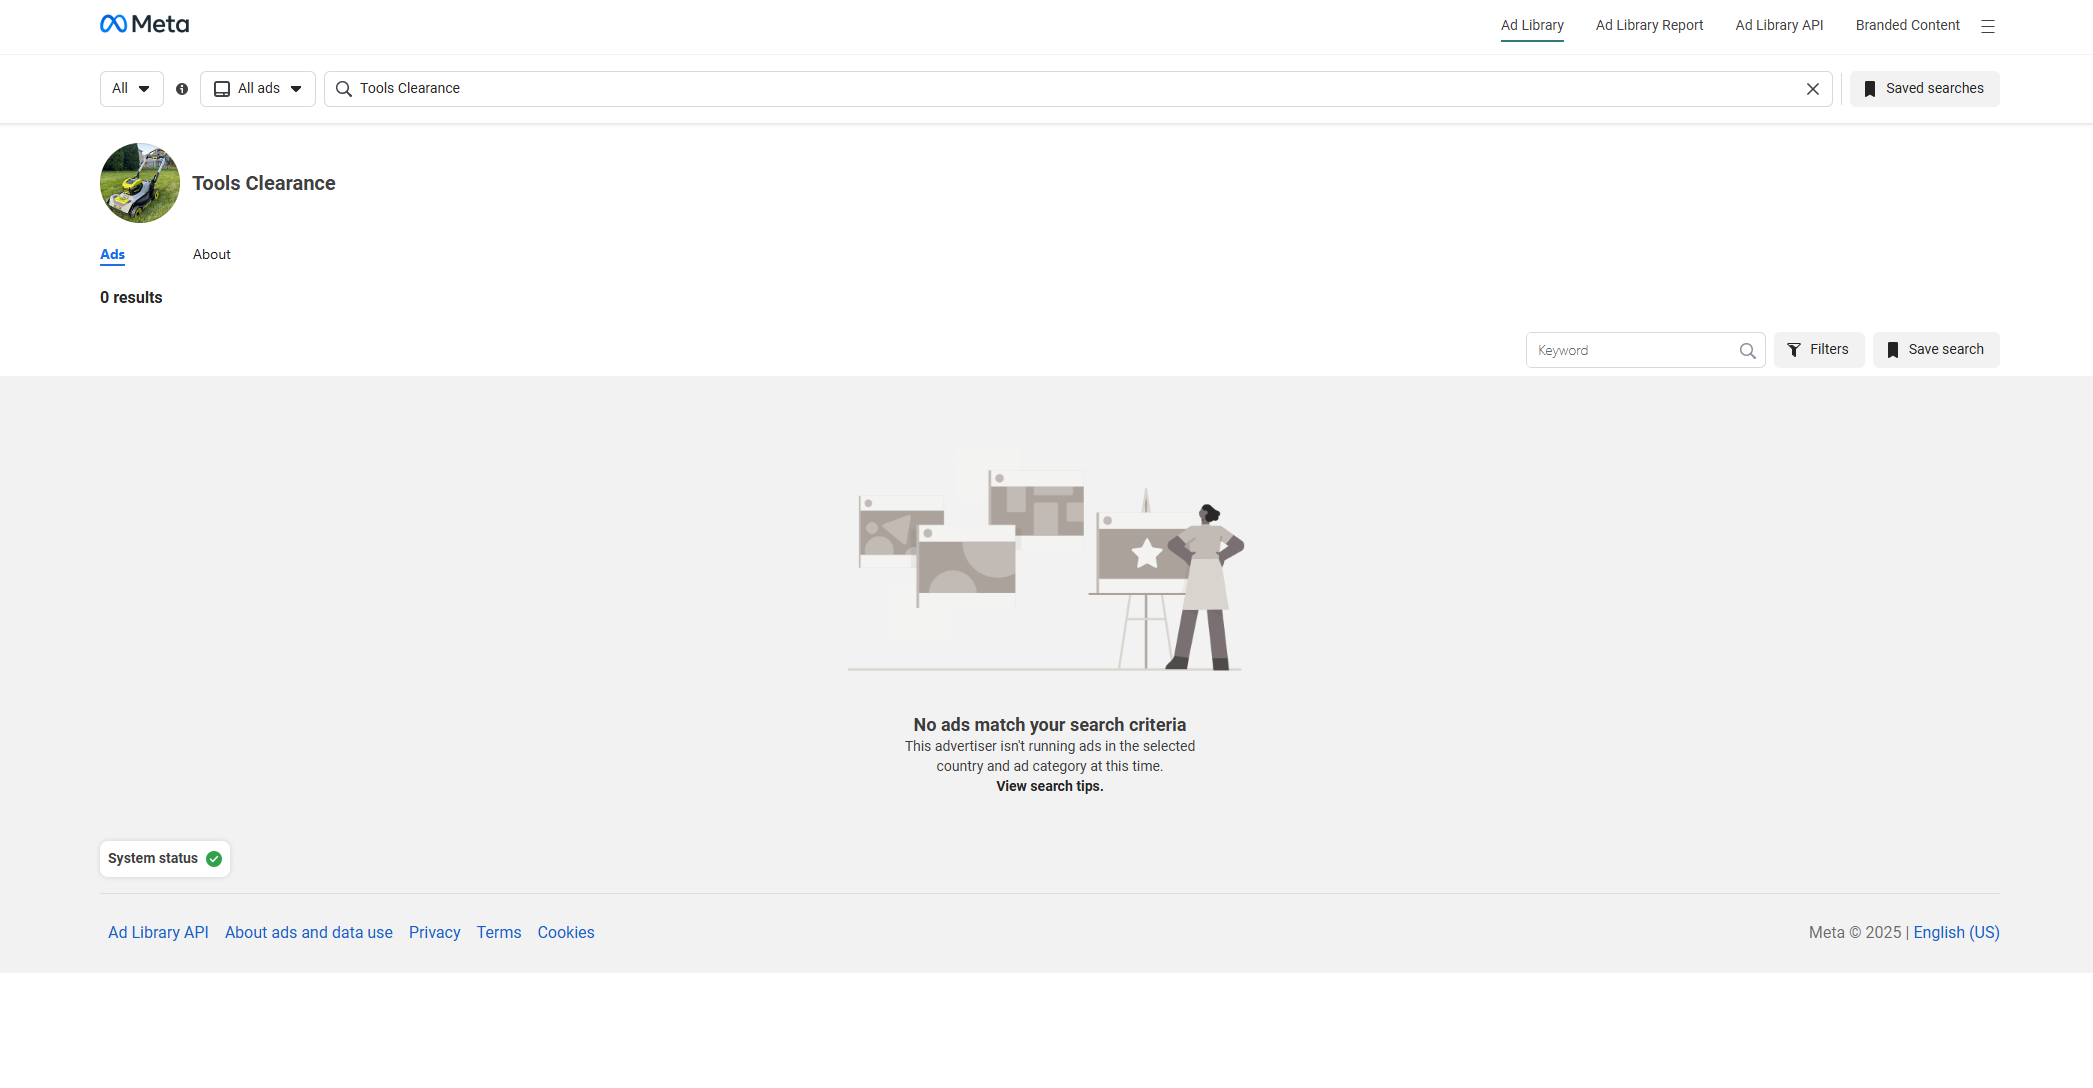The width and height of the screenshot is (2093, 1088).
Task: Open the All country dropdown
Action: [x=132, y=89]
